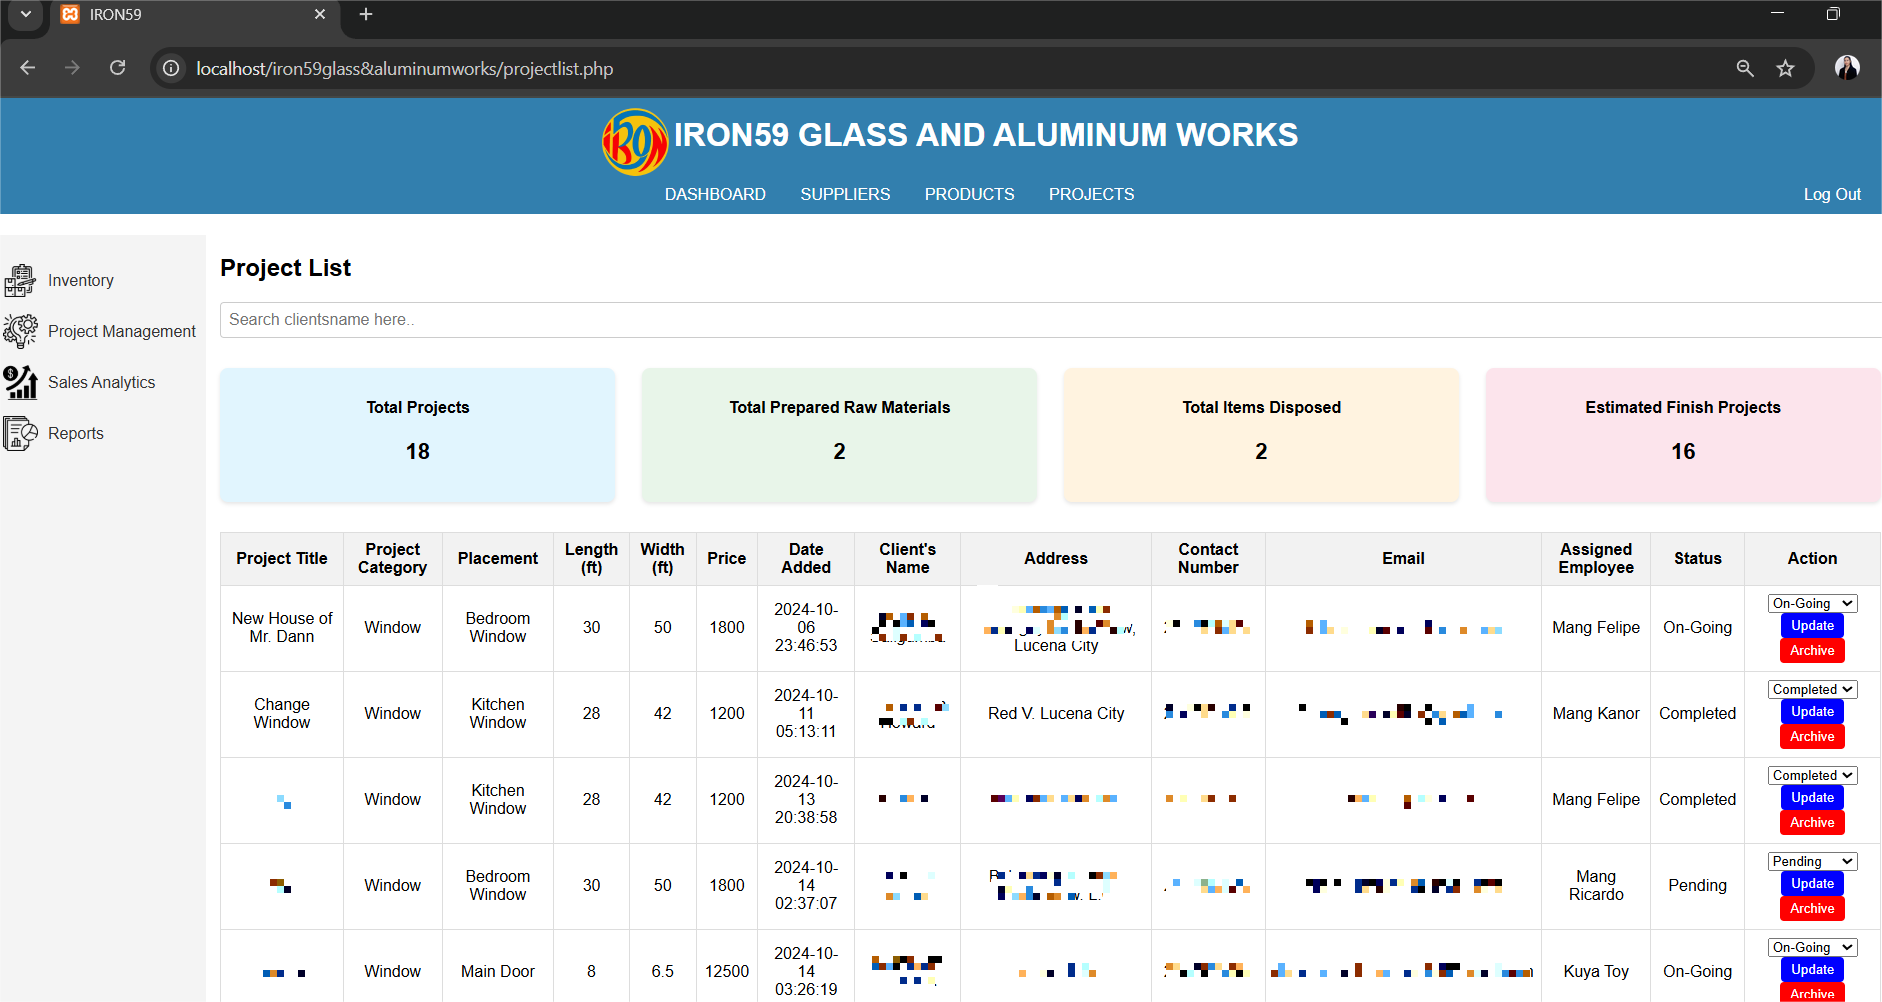Viewport: 1882px width, 1002px height.
Task: Update the Change Window project
Action: [1812, 712]
